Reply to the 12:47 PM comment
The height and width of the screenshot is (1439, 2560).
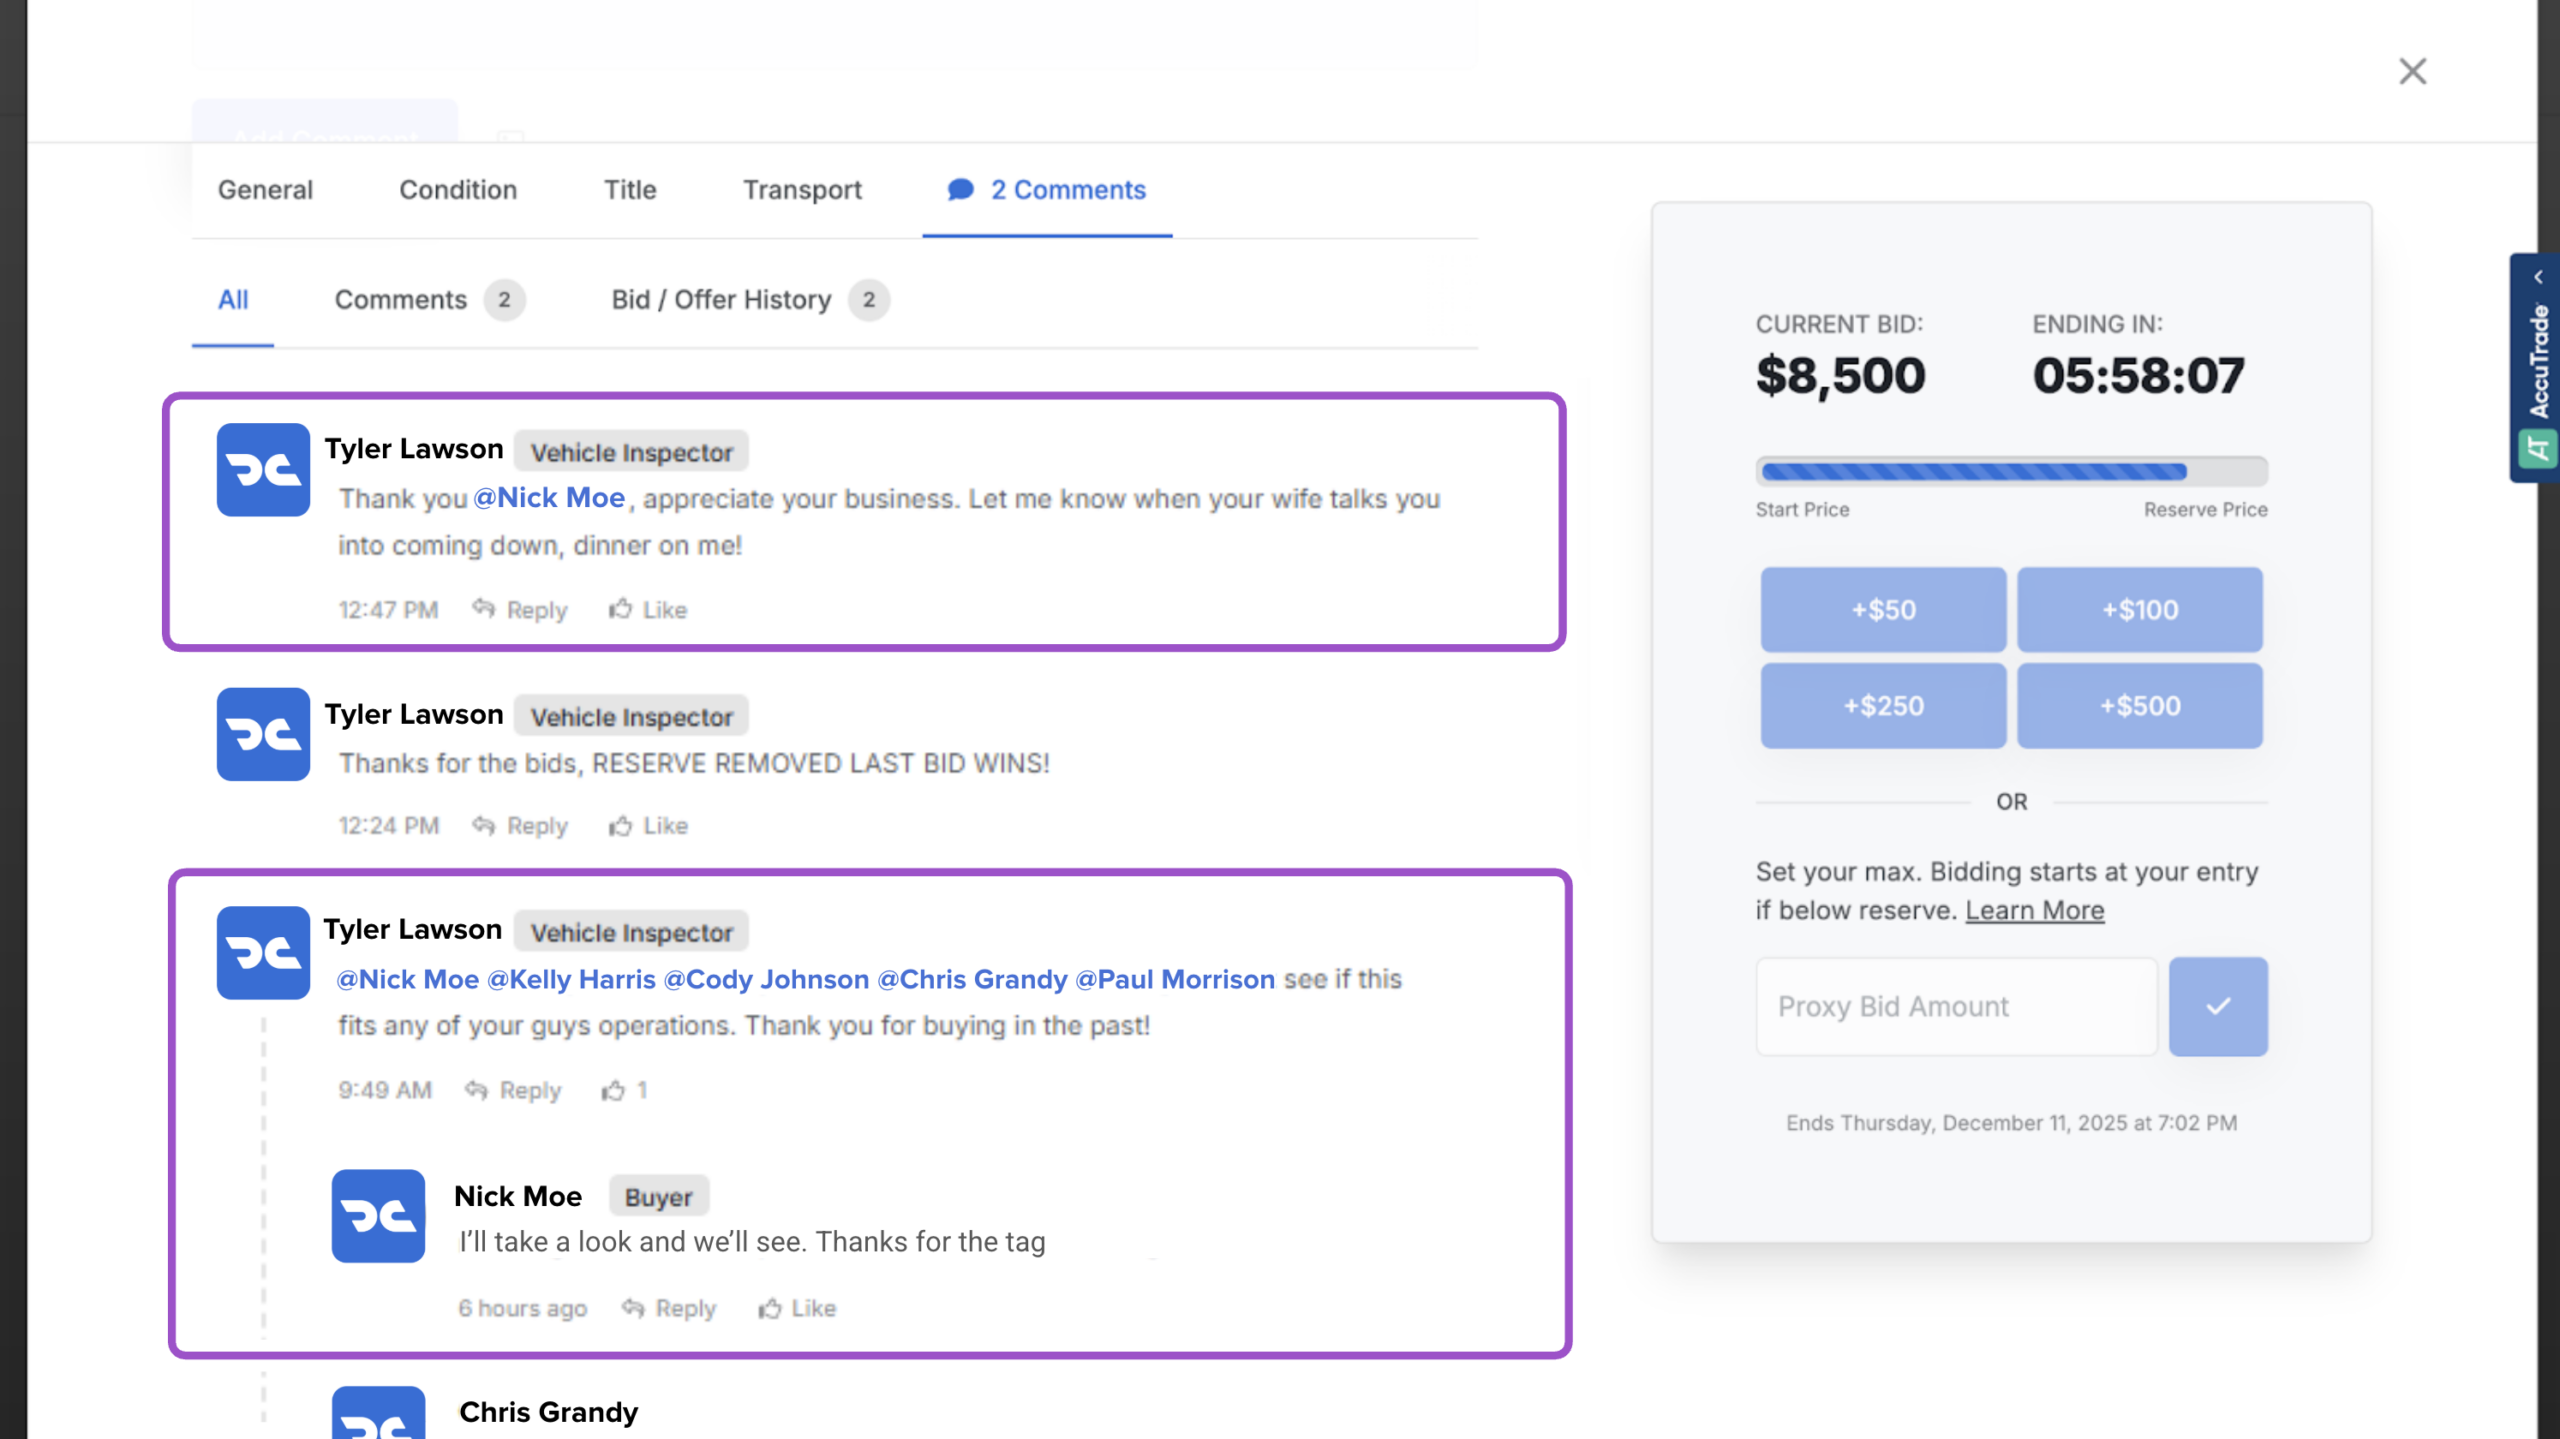tap(536, 610)
